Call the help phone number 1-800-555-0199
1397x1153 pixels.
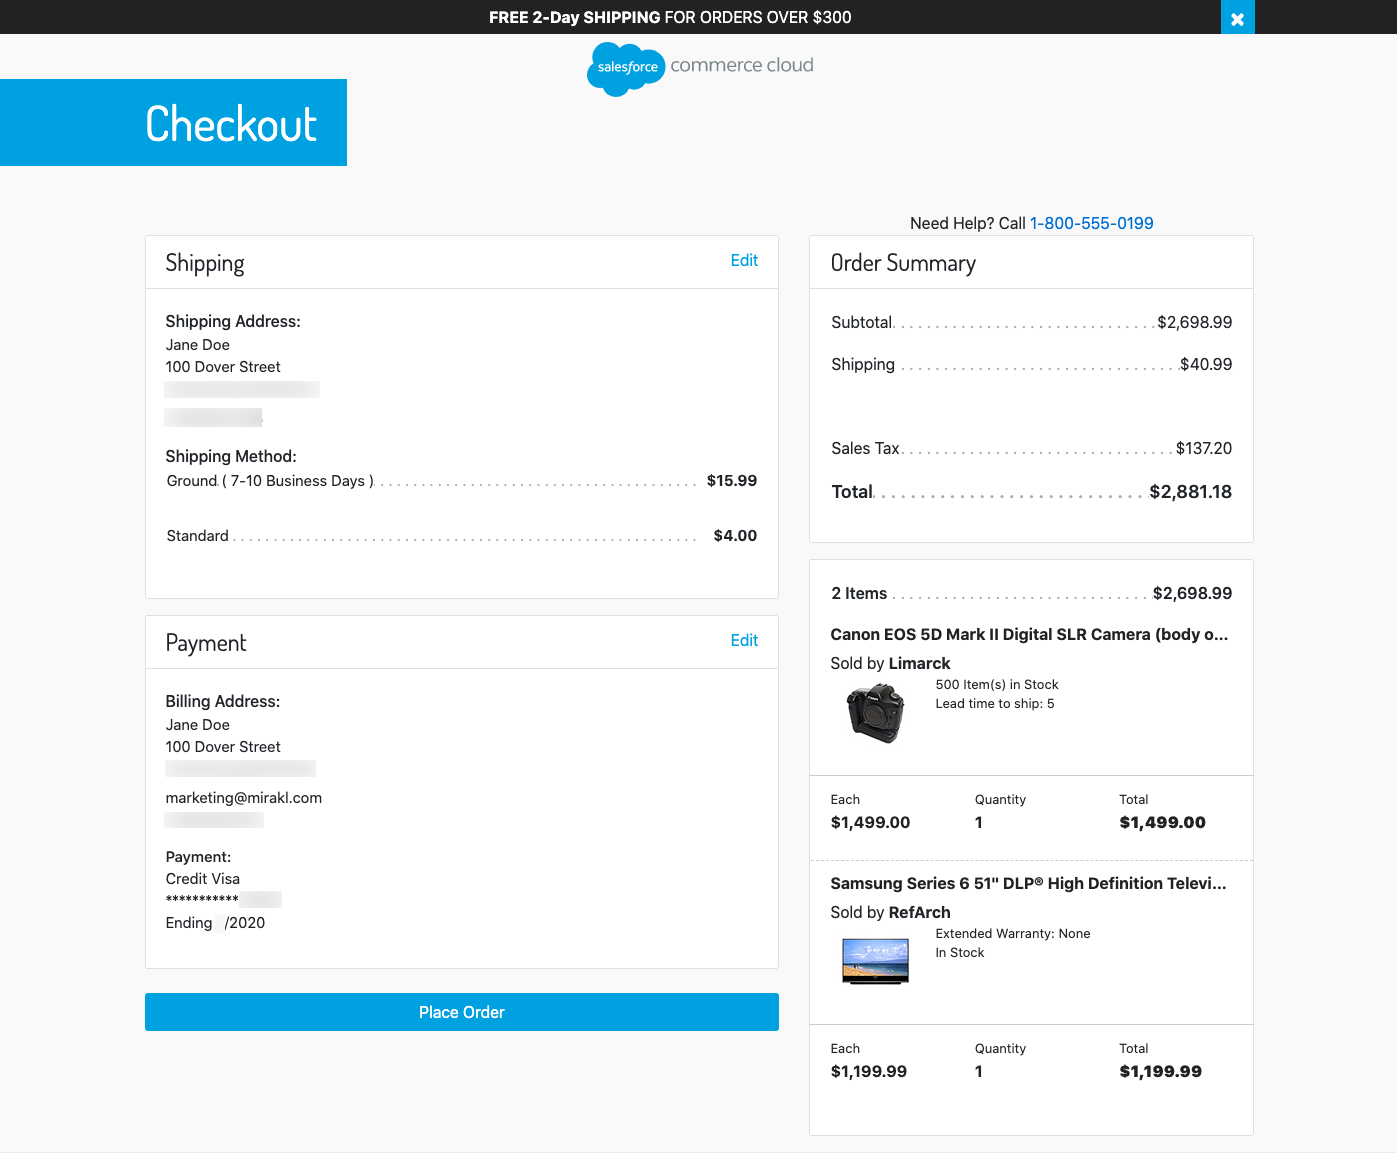click(1091, 223)
